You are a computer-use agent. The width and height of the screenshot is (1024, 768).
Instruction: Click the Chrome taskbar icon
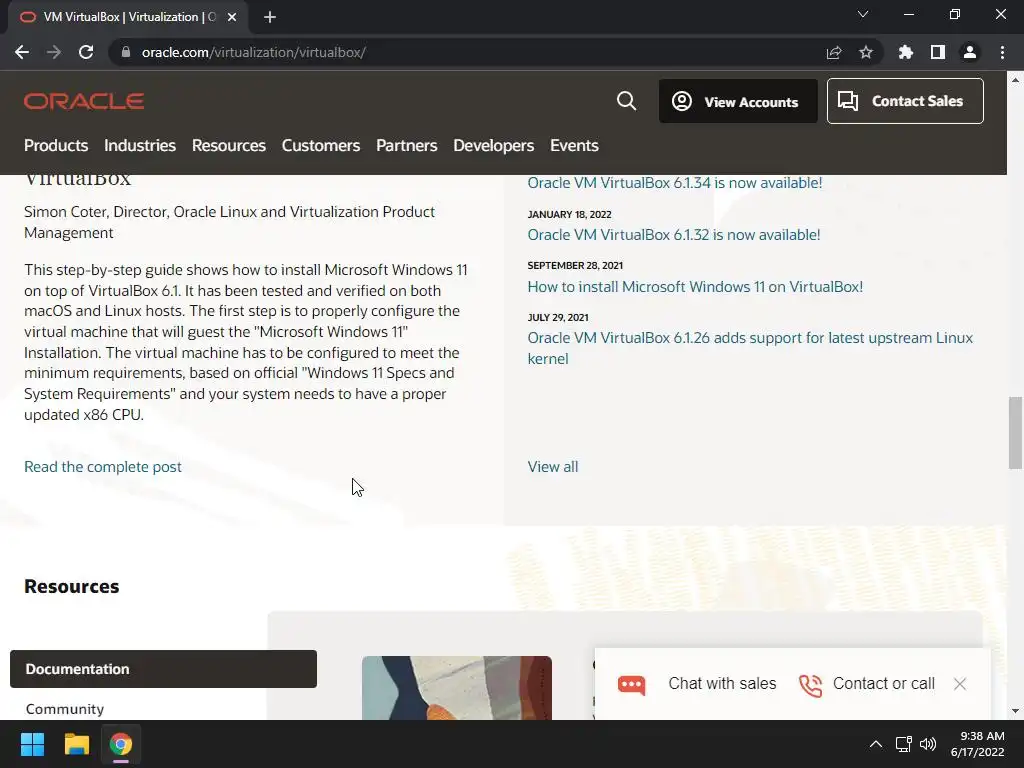(121, 744)
